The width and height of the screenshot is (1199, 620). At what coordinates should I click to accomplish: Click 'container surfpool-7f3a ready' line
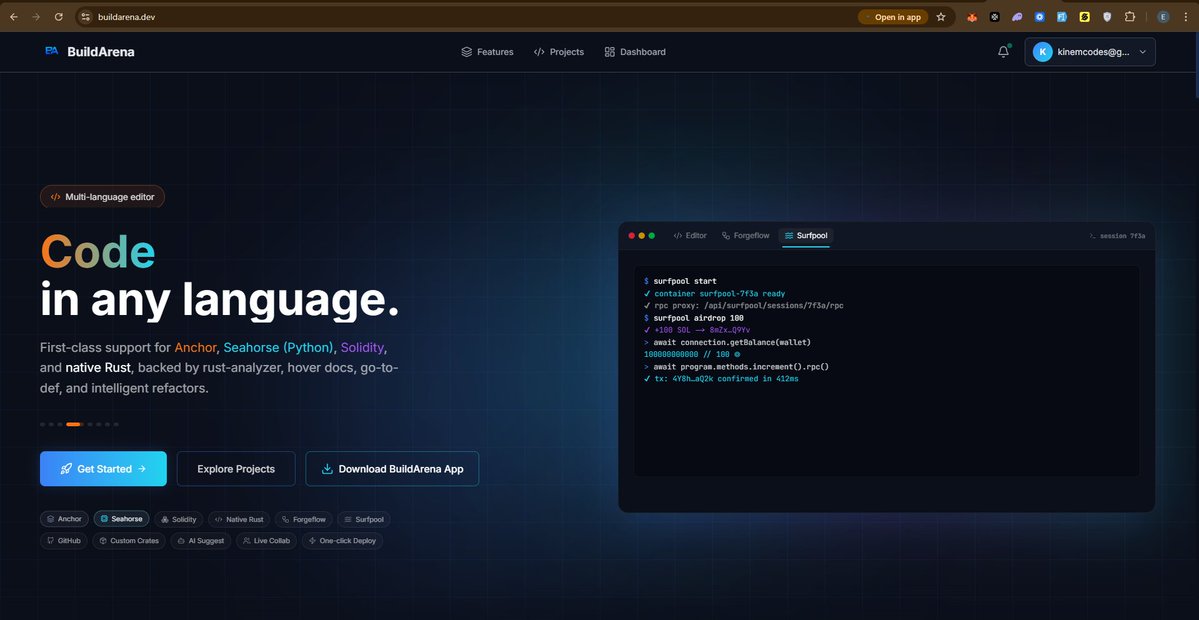coord(714,294)
